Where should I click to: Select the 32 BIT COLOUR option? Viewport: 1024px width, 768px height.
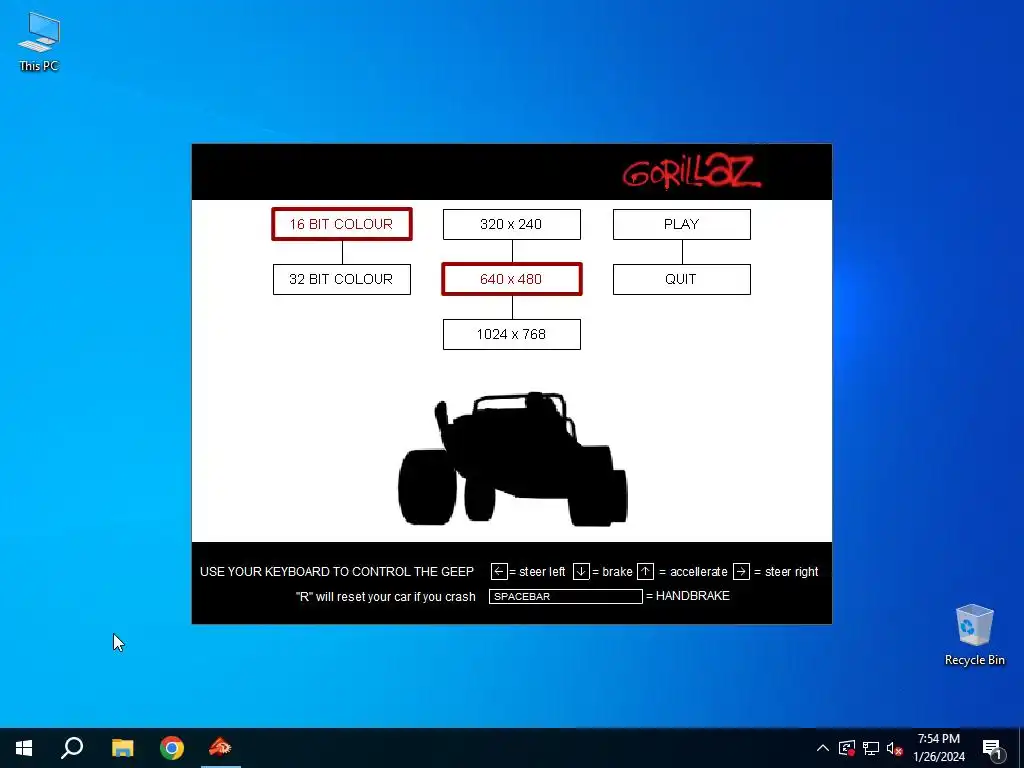342,280
